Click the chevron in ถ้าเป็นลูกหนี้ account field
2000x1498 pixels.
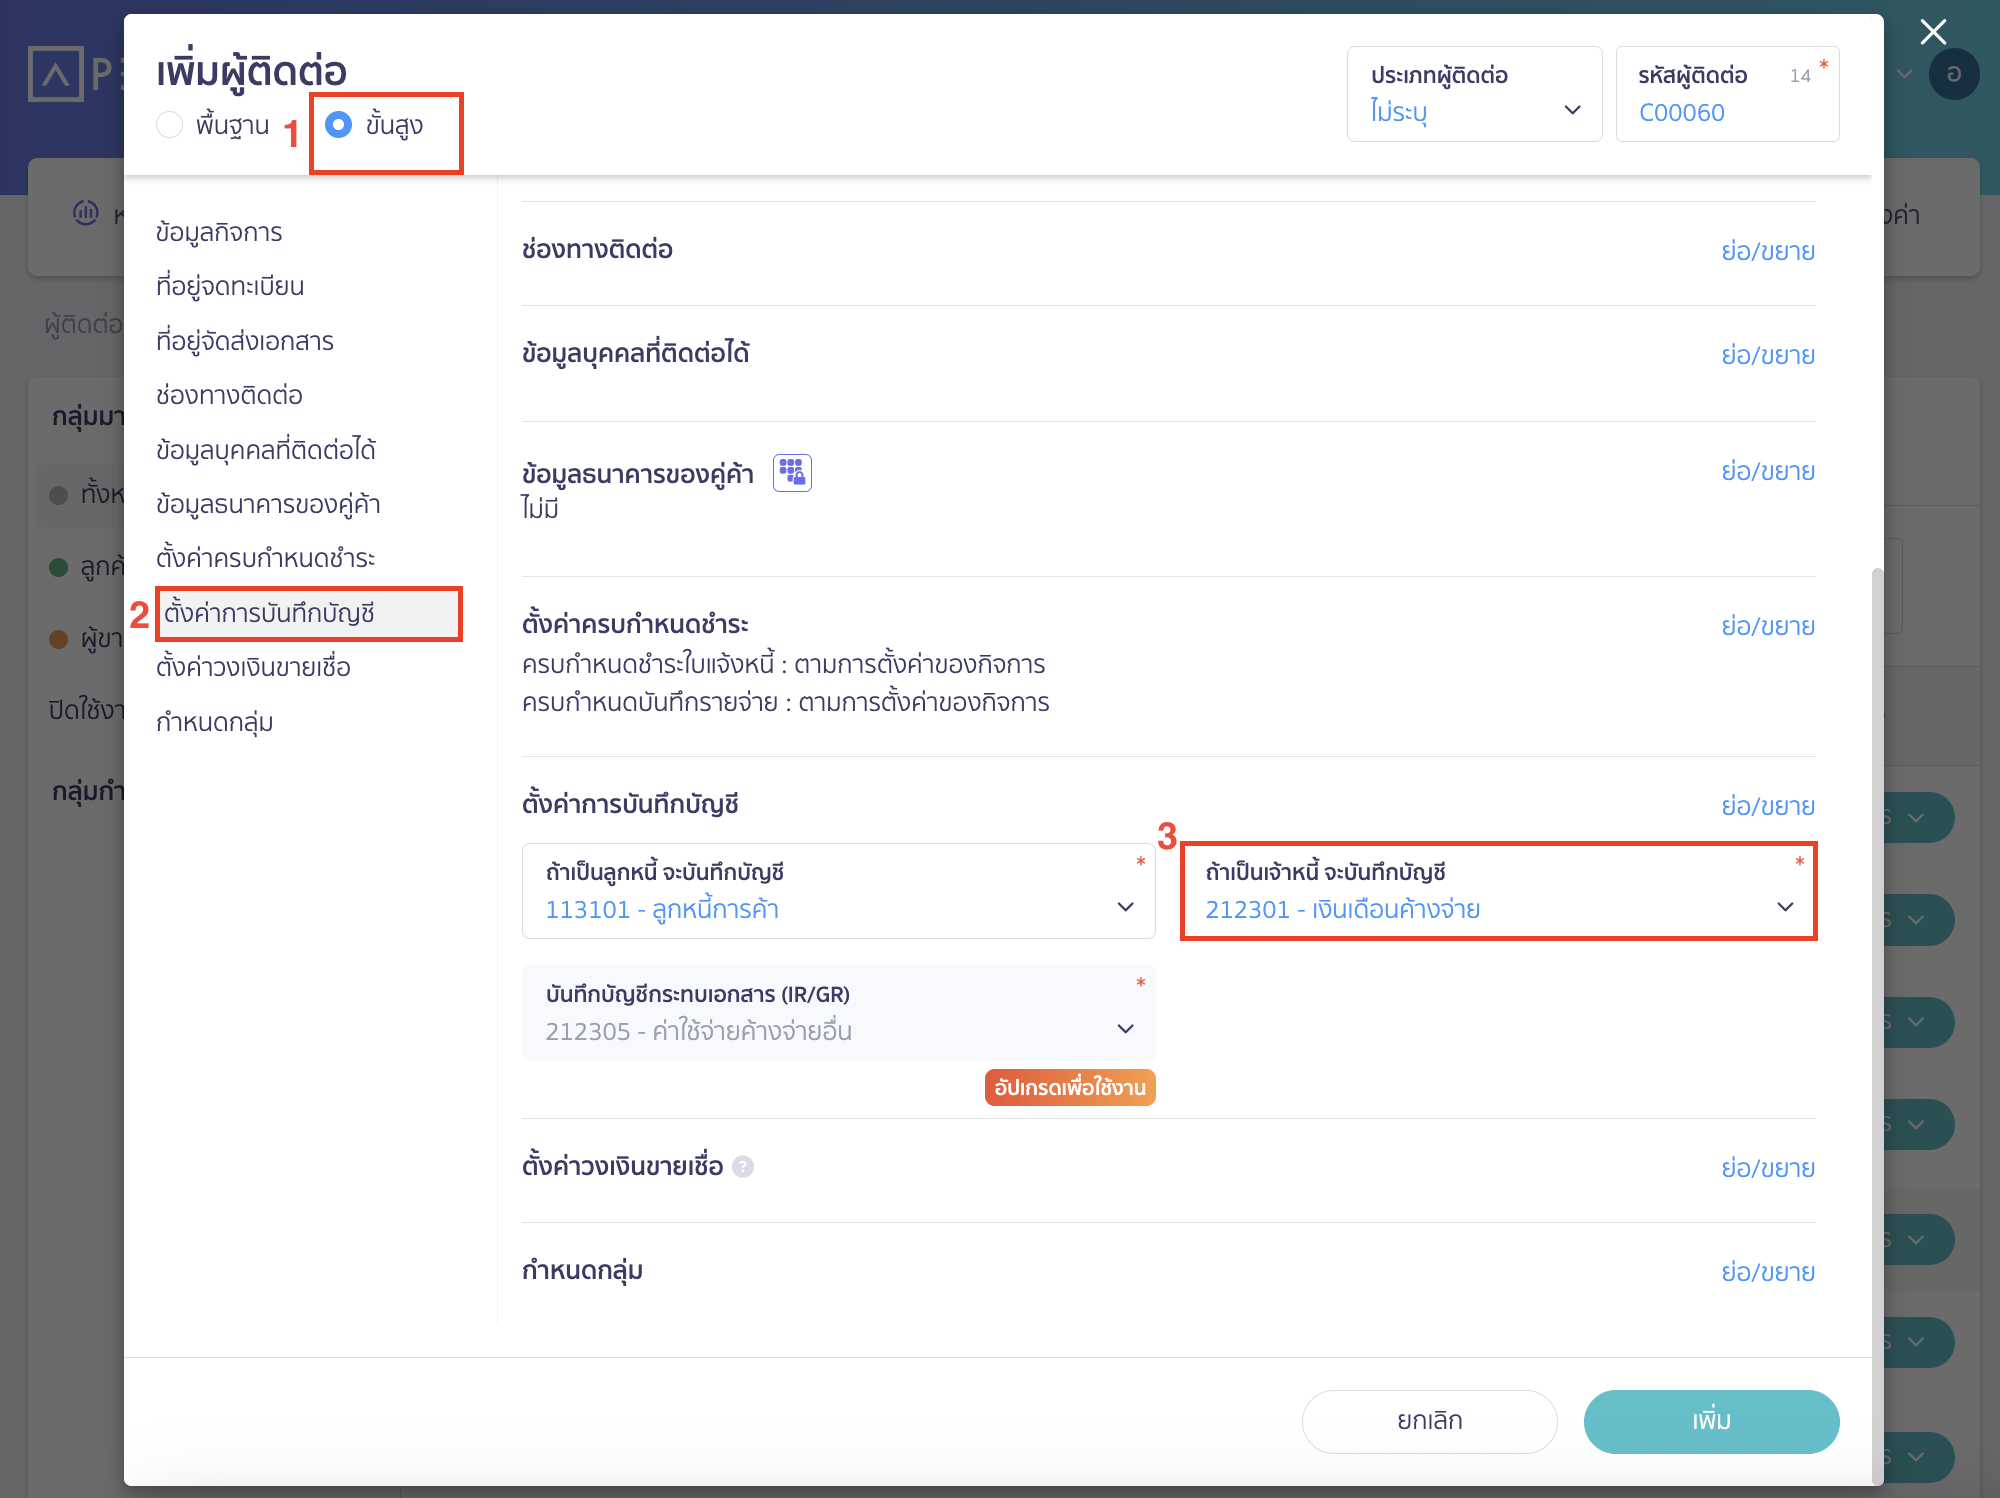pos(1126,907)
